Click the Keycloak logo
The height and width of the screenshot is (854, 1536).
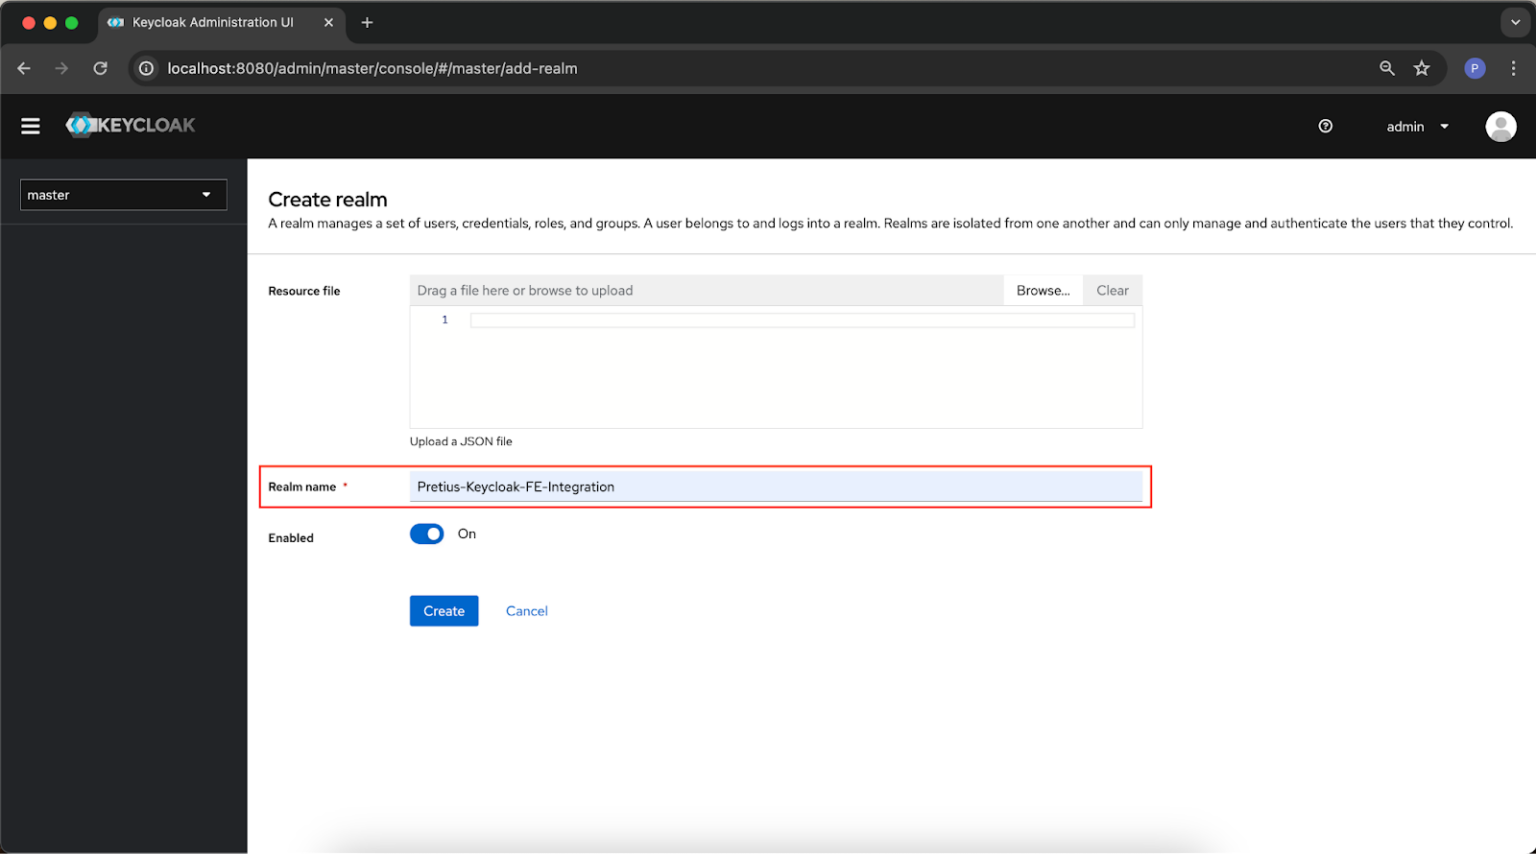(130, 125)
